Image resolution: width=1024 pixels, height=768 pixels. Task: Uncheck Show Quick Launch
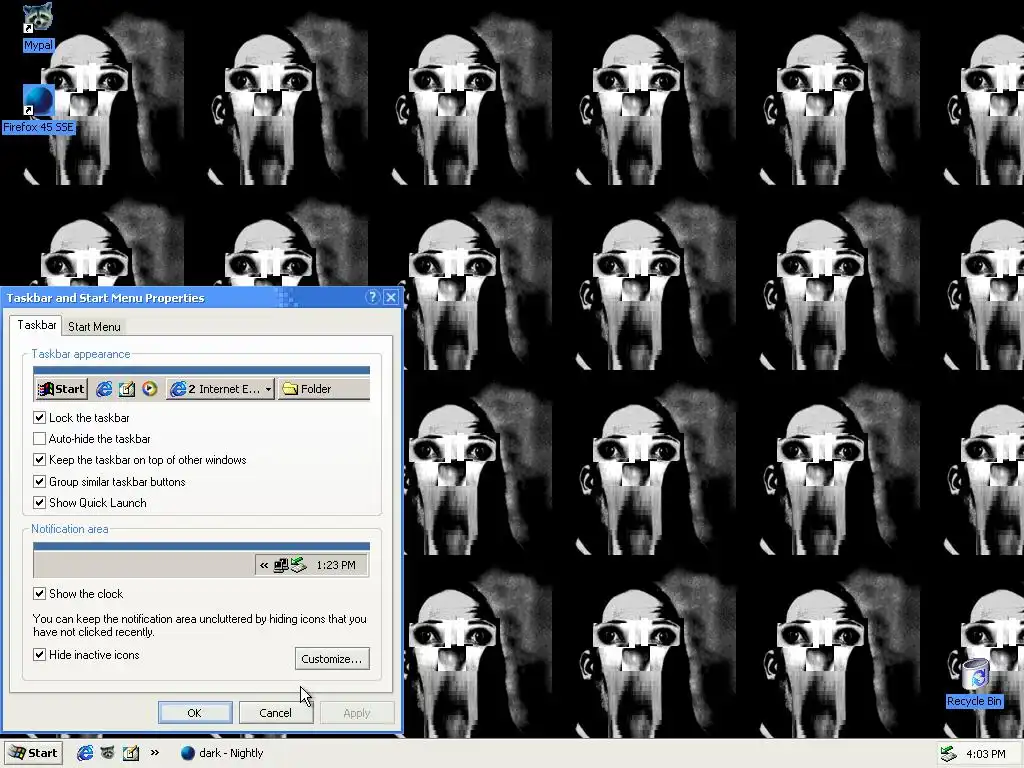coord(39,503)
